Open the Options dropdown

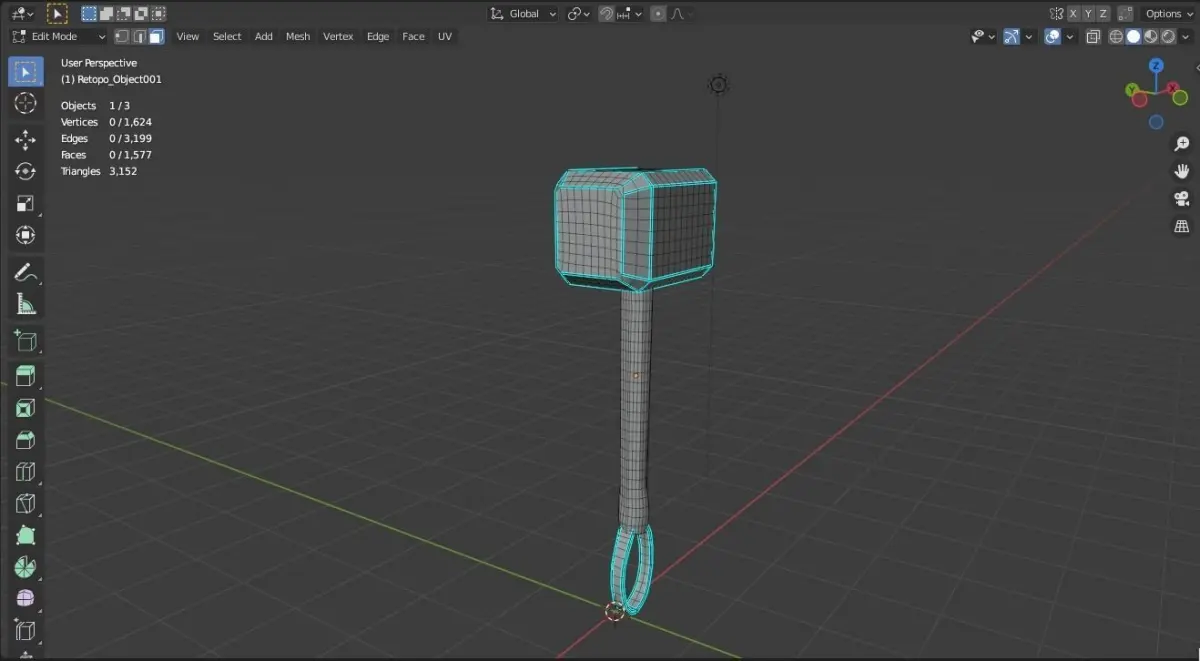[x=1169, y=14]
